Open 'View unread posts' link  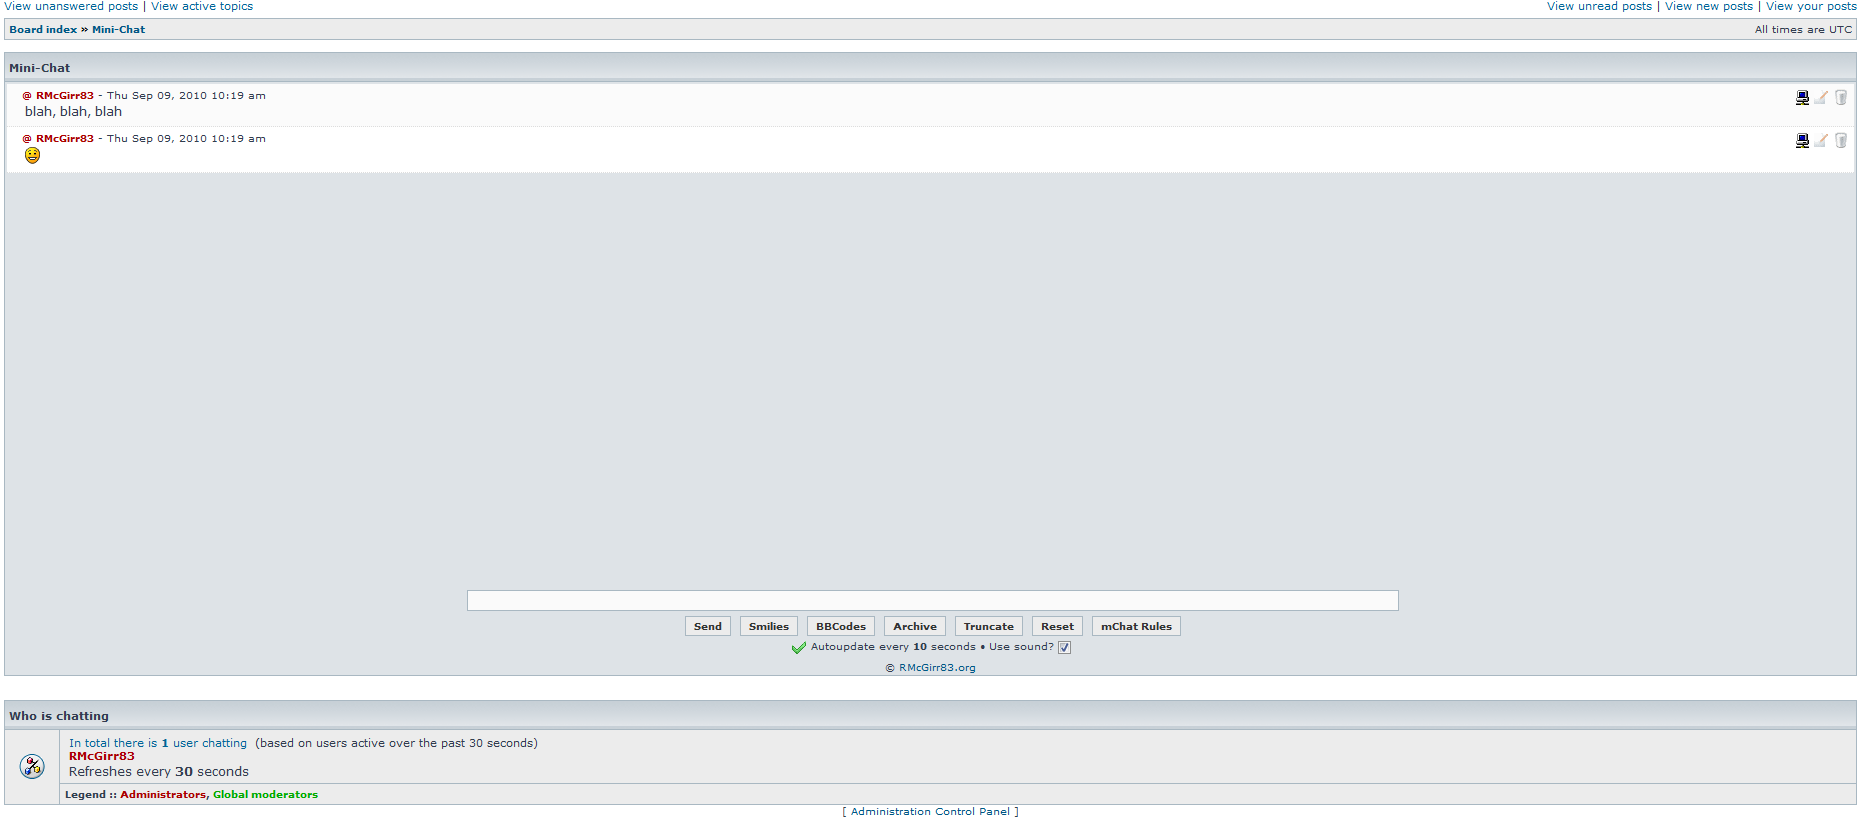point(1599,6)
